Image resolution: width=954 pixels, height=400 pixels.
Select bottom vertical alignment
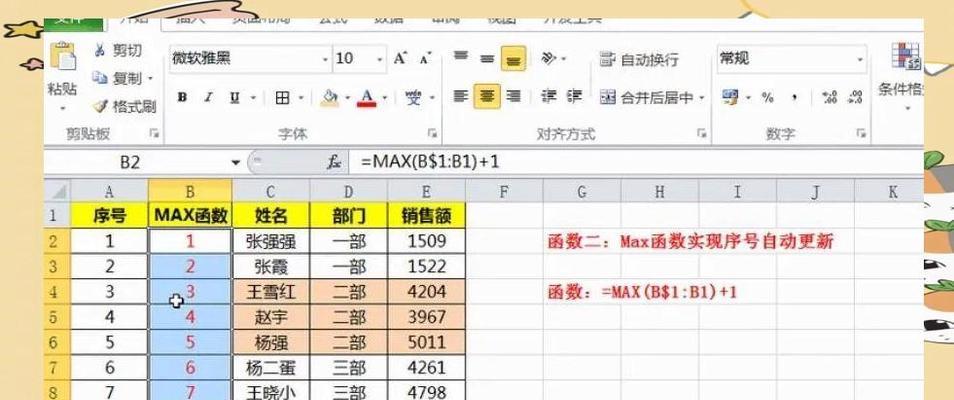click(x=514, y=58)
